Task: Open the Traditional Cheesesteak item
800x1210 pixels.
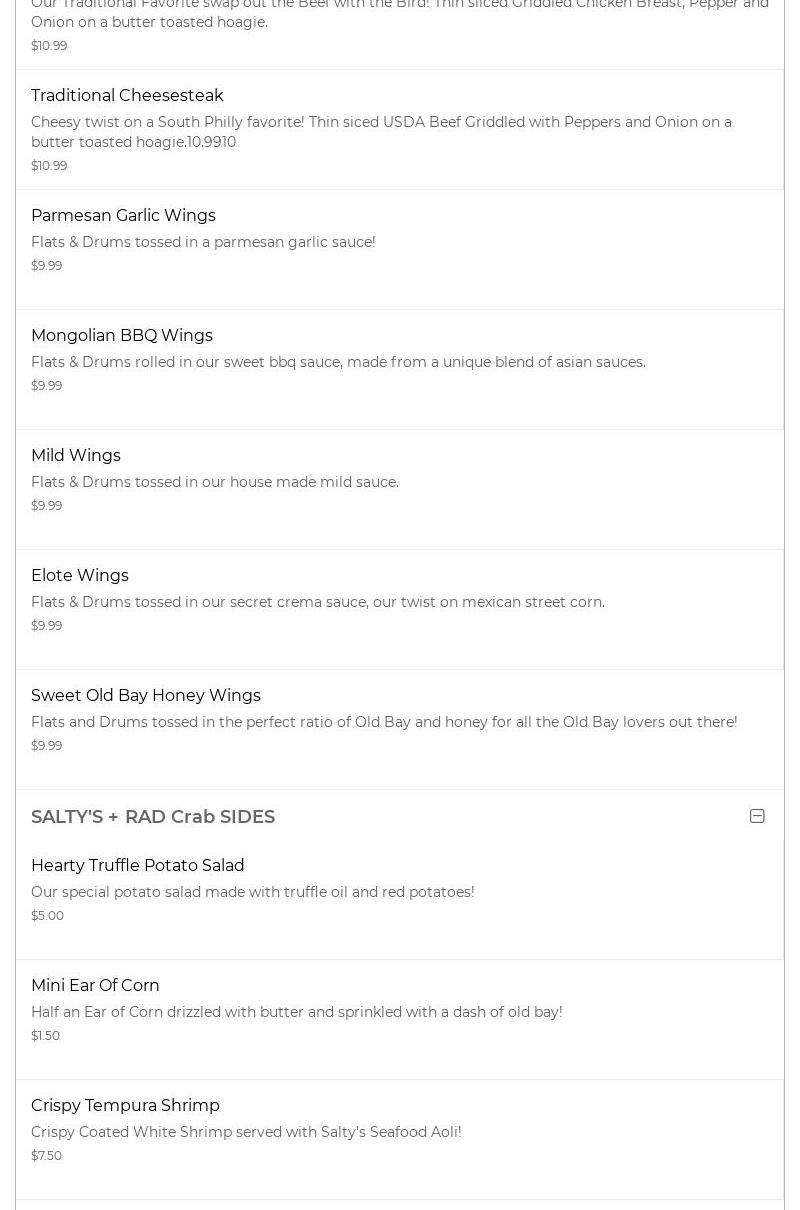Action: pos(127,96)
